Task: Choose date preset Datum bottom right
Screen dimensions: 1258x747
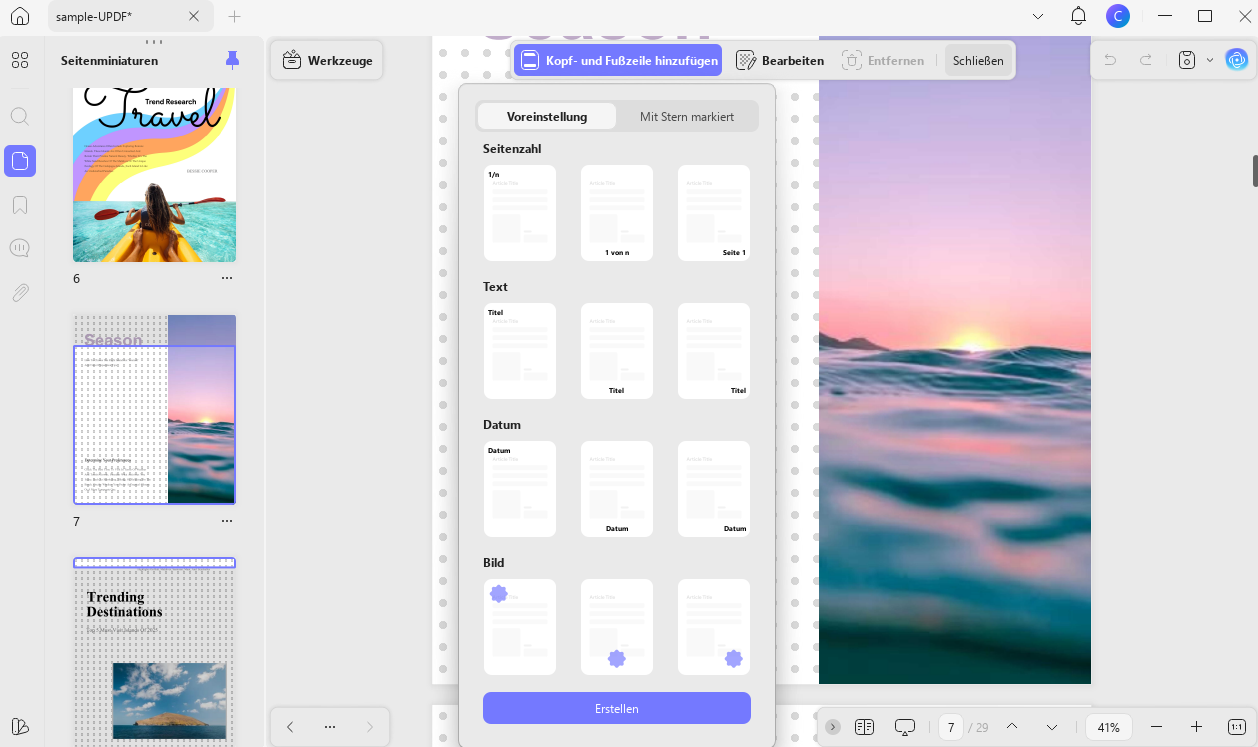Action: pos(714,489)
